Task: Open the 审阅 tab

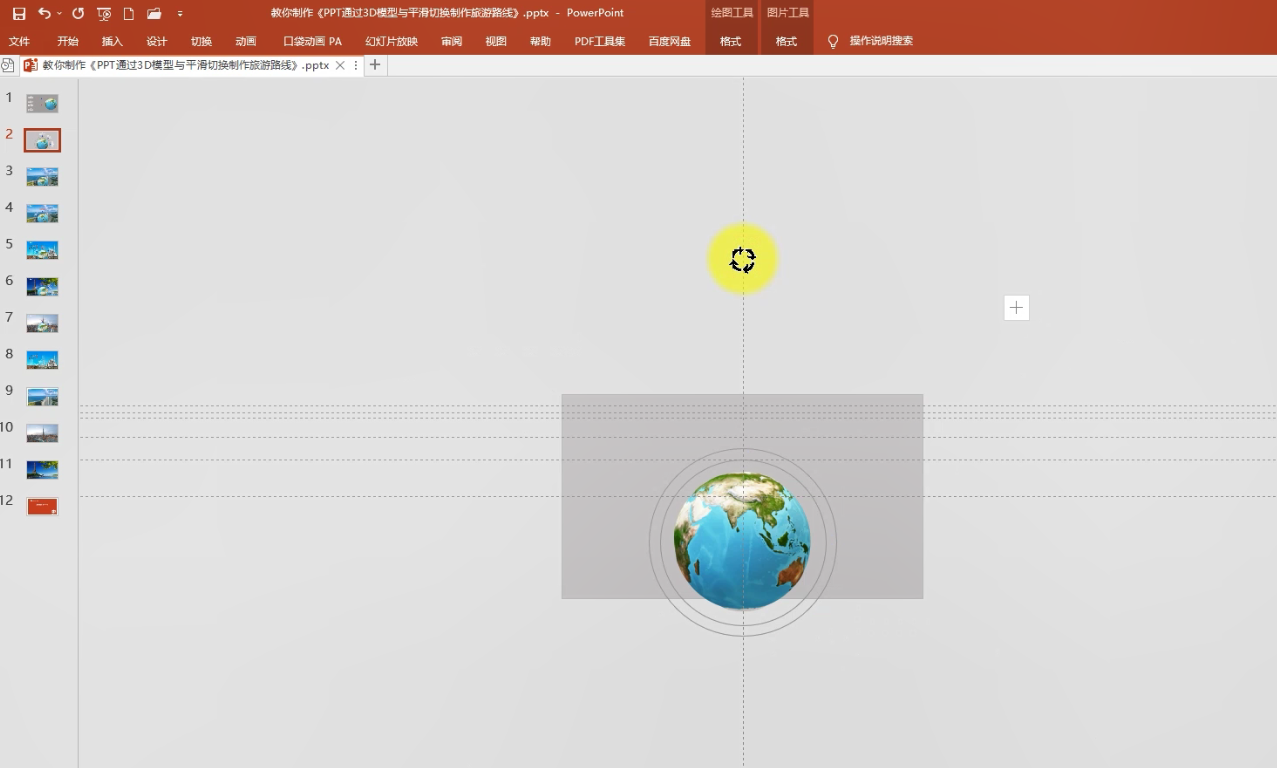Action: pyautogui.click(x=452, y=41)
